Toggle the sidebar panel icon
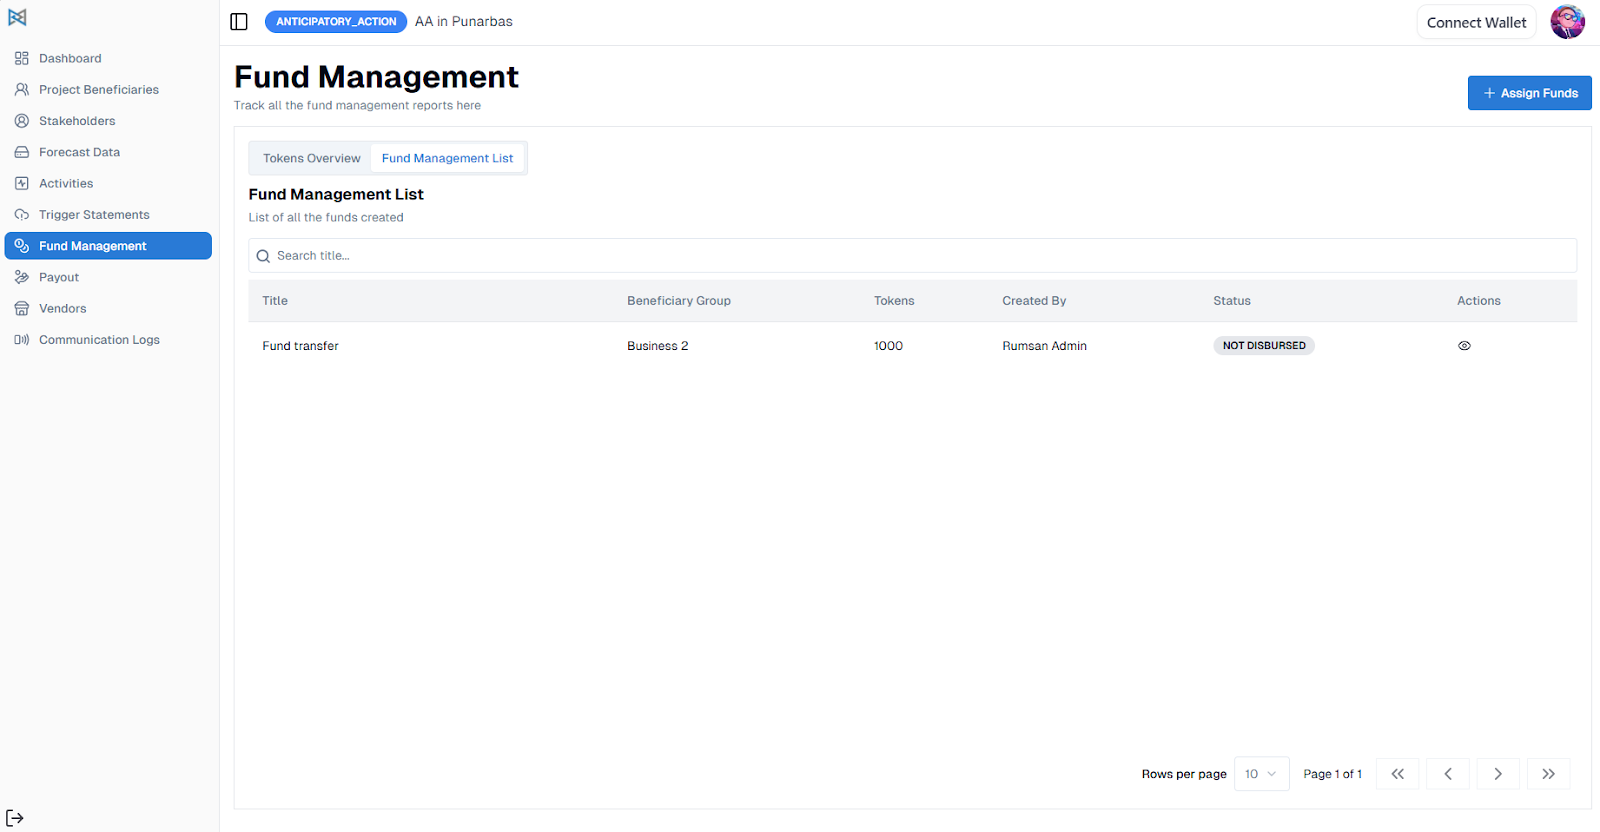The width and height of the screenshot is (1600, 832). click(x=239, y=22)
